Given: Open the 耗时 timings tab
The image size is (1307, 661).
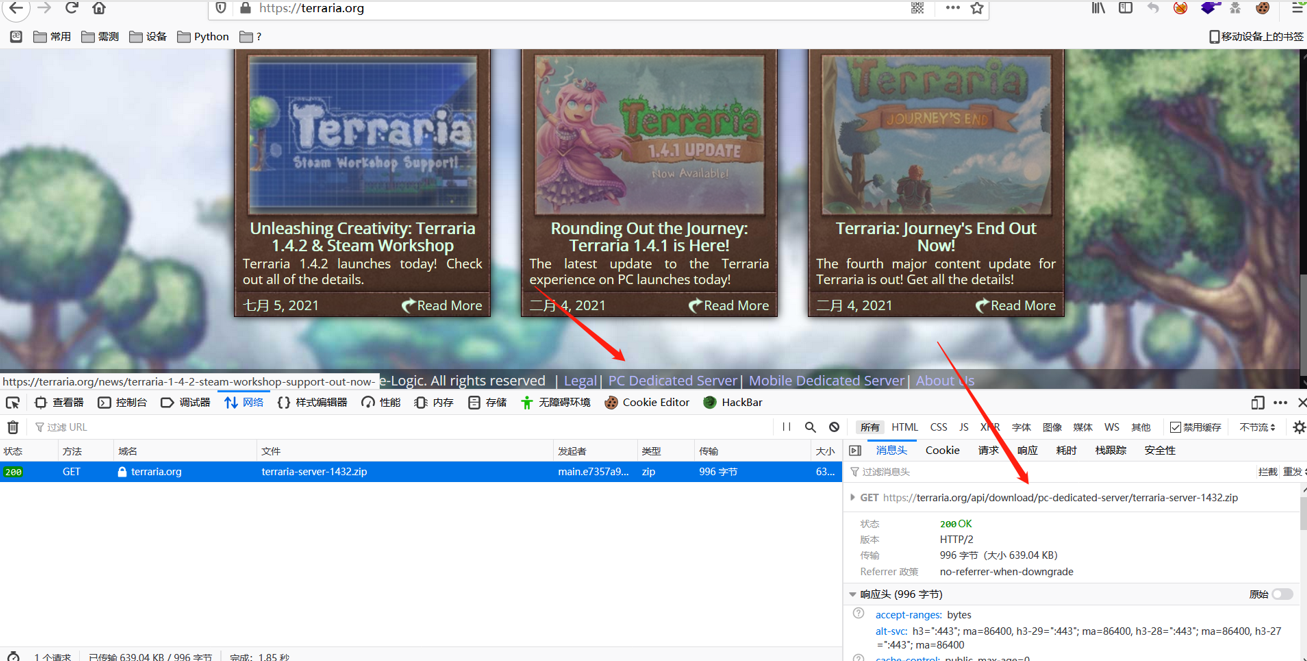Looking at the screenshot, I should coord(1066,451).
